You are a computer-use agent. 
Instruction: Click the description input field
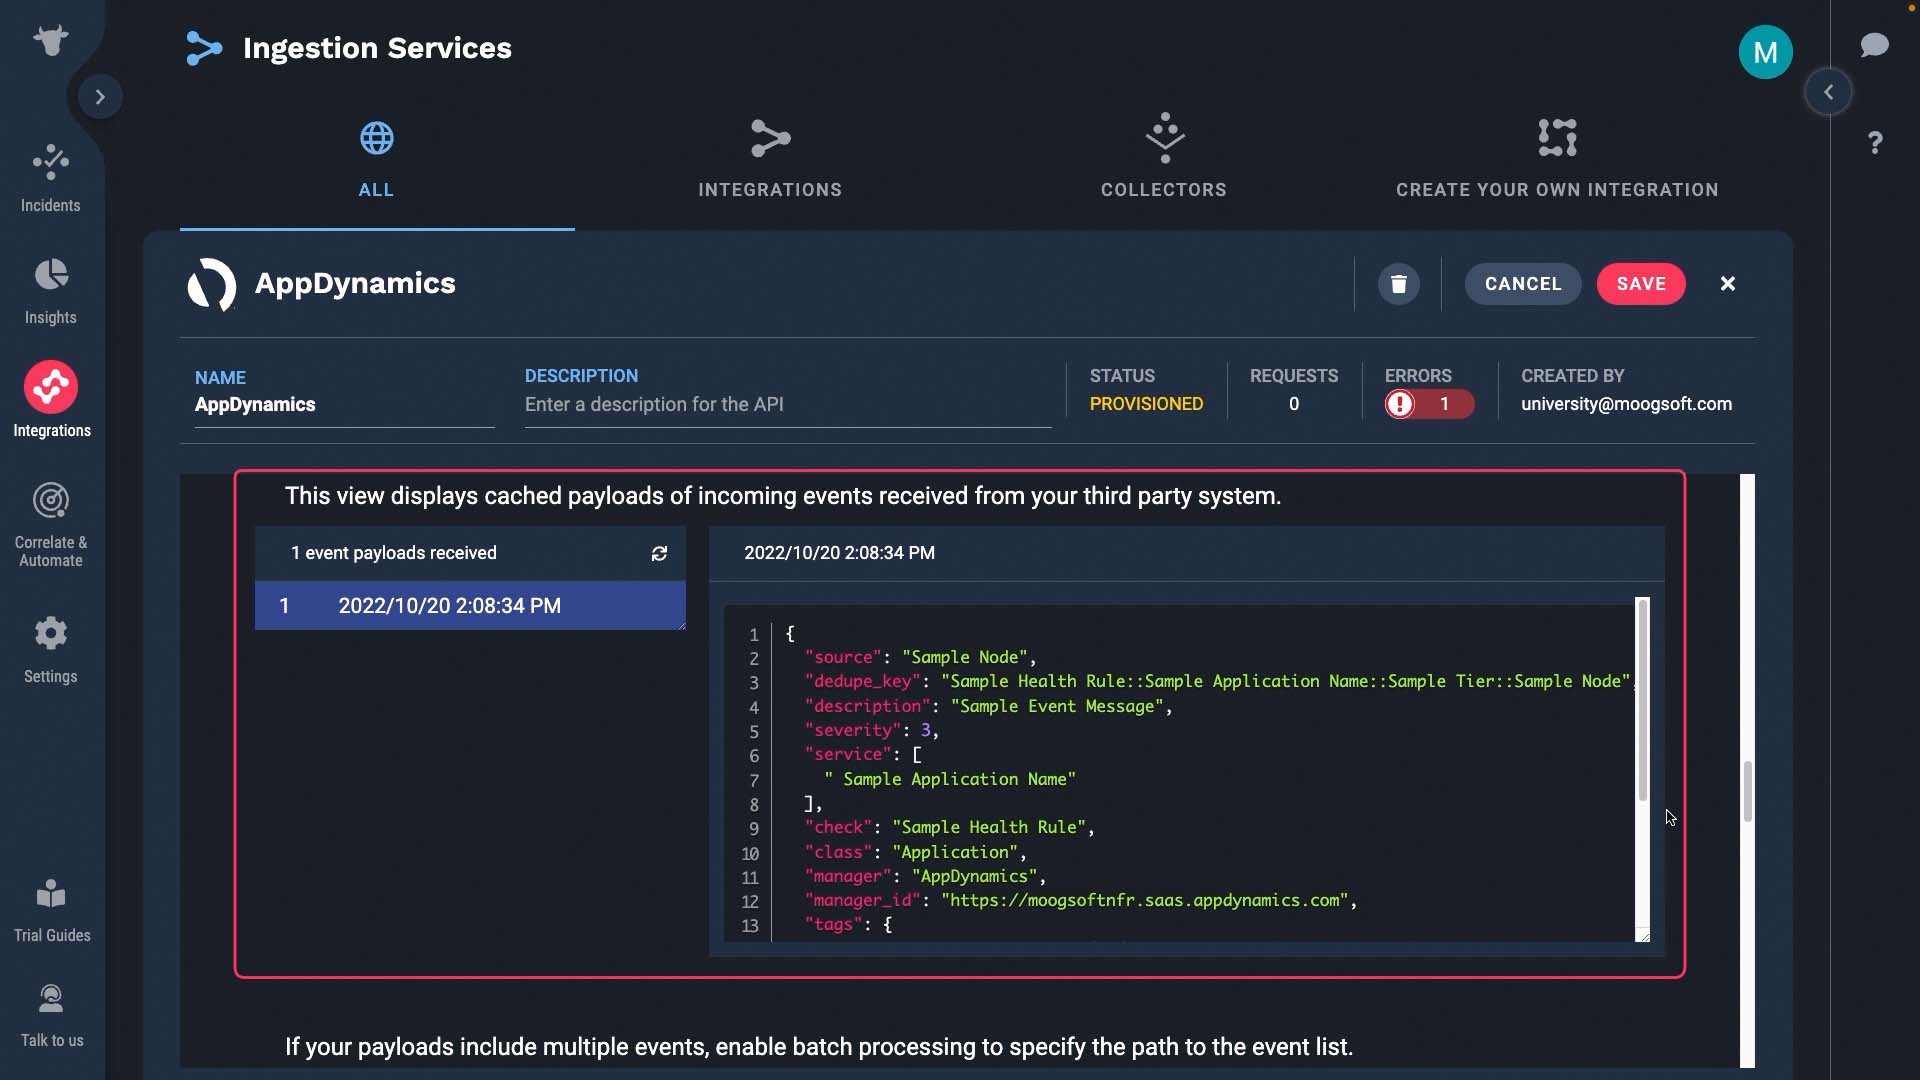(788, 405)
